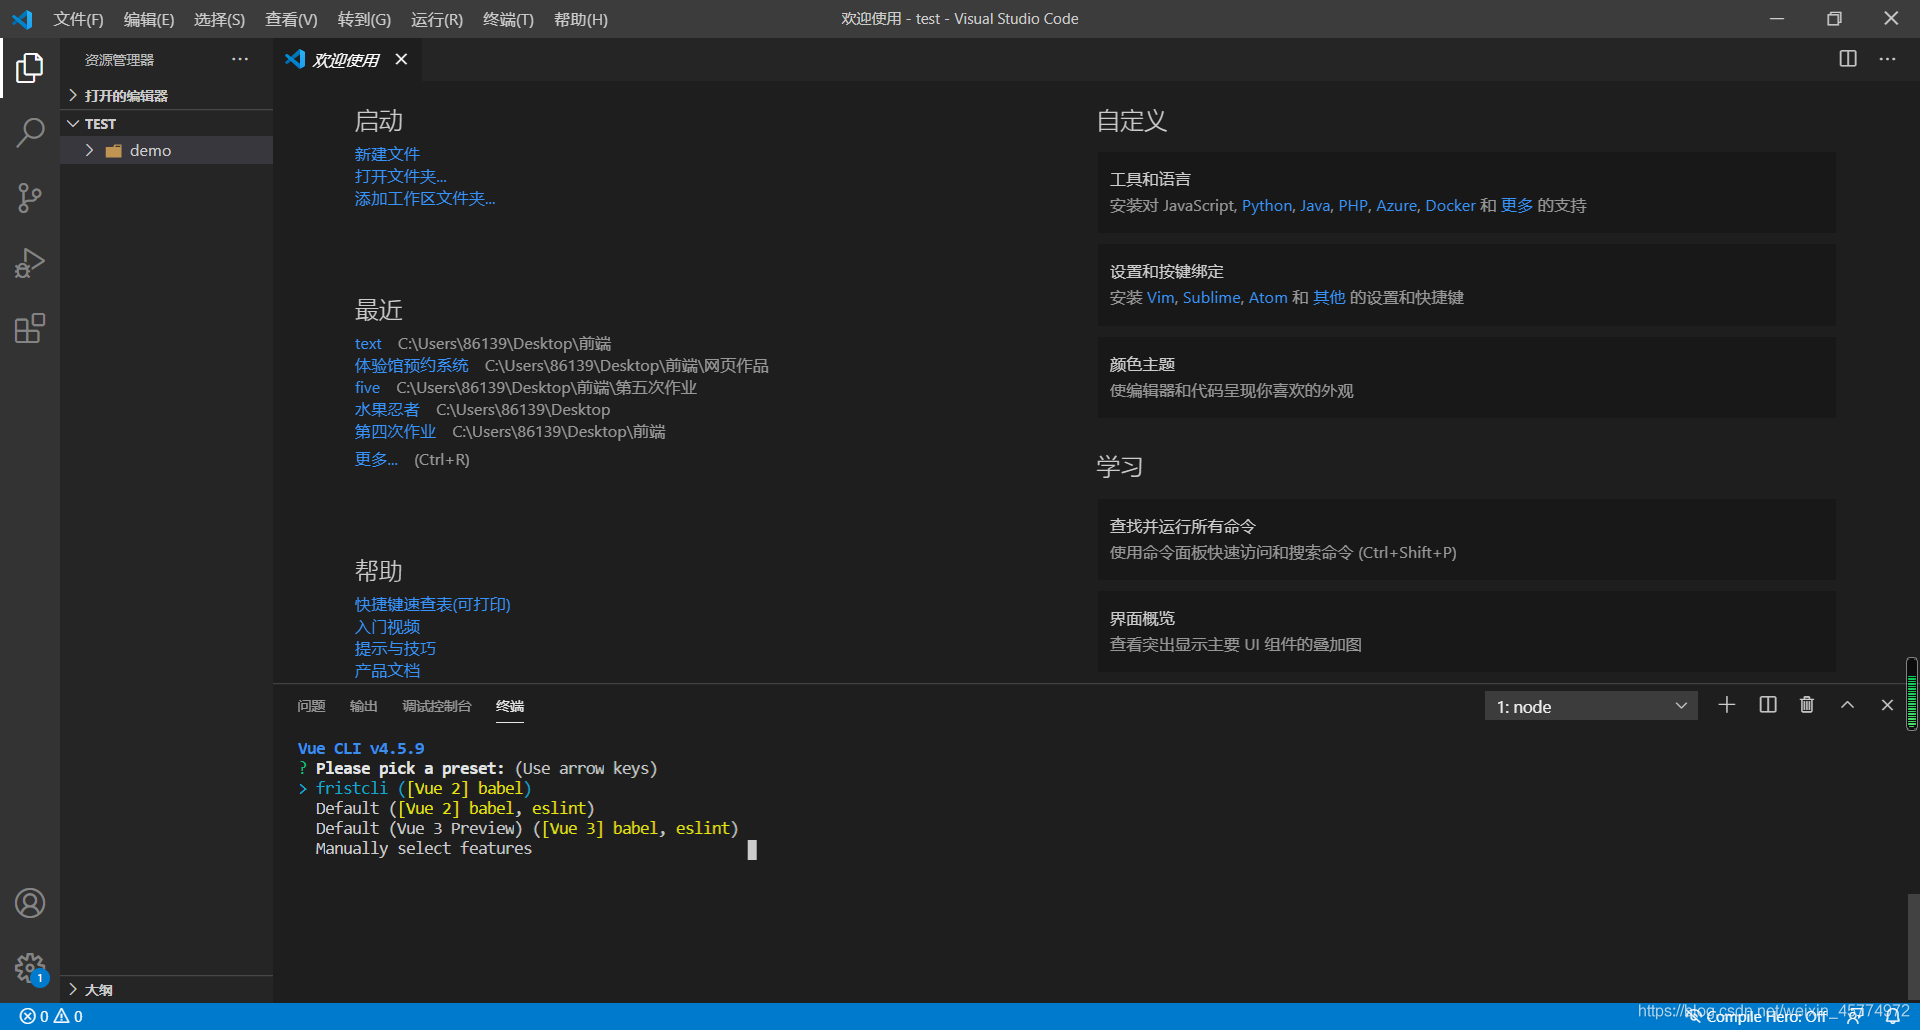1920x1030 pixels.
Task: Open the 帮助(H) menu
Action: tap(581, 19)
